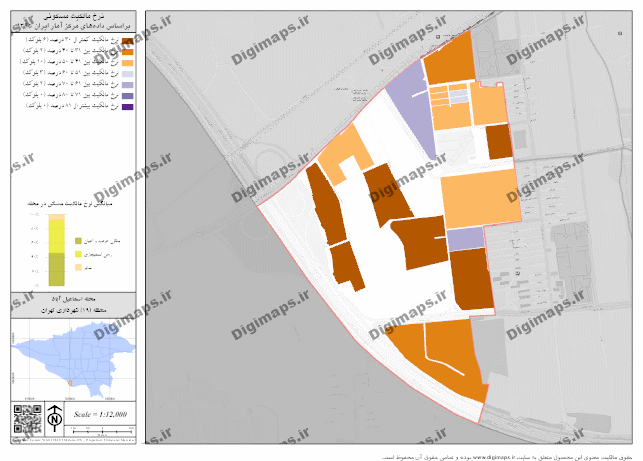The width and height of the screenshot is (643, 461).
Task: Click the large triangular lavender block on the map
Action: (415, 107)
